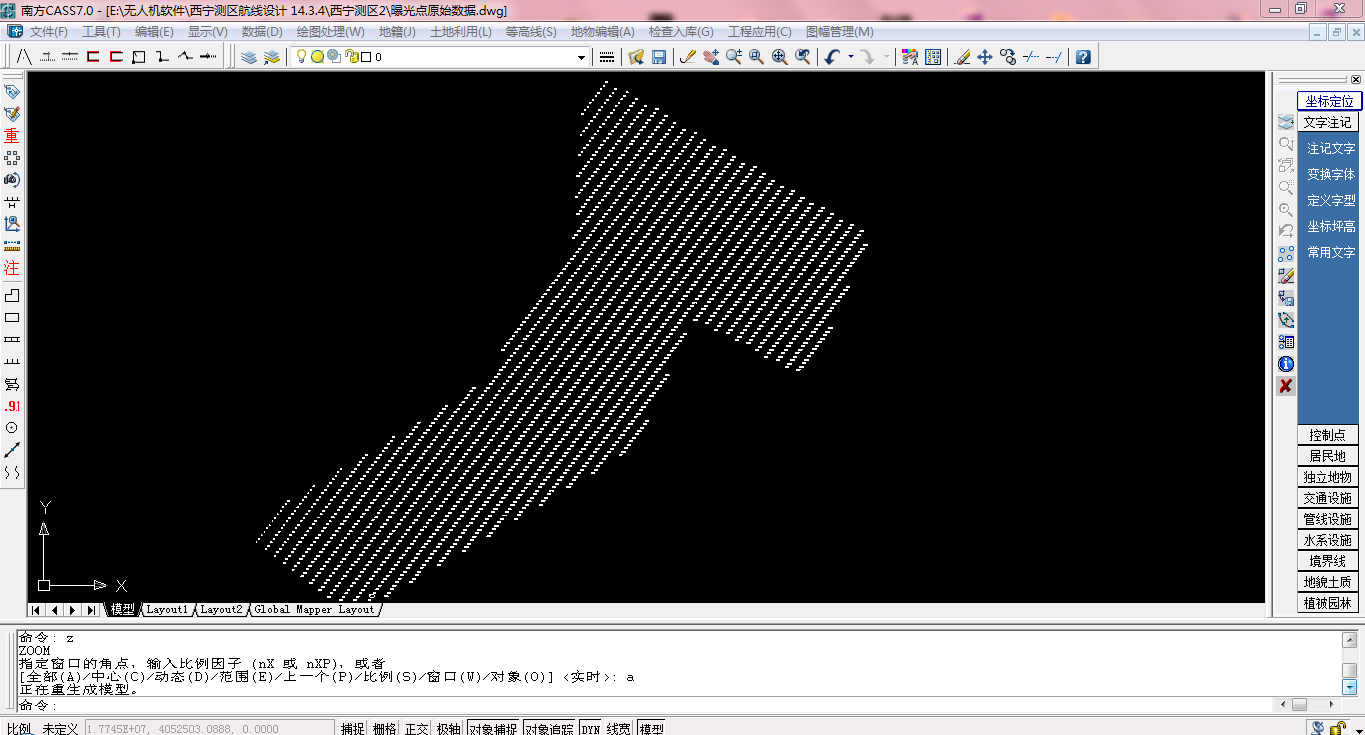Viewport: 1365px width, 735px height.
Task: Open the layer list dropdown arrow
Action: (x=581, y=57)
